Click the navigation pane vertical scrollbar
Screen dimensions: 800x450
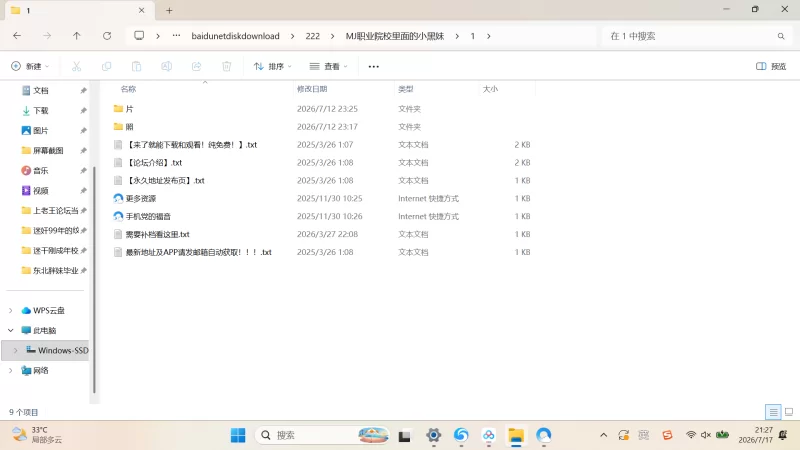pos(94,280)
